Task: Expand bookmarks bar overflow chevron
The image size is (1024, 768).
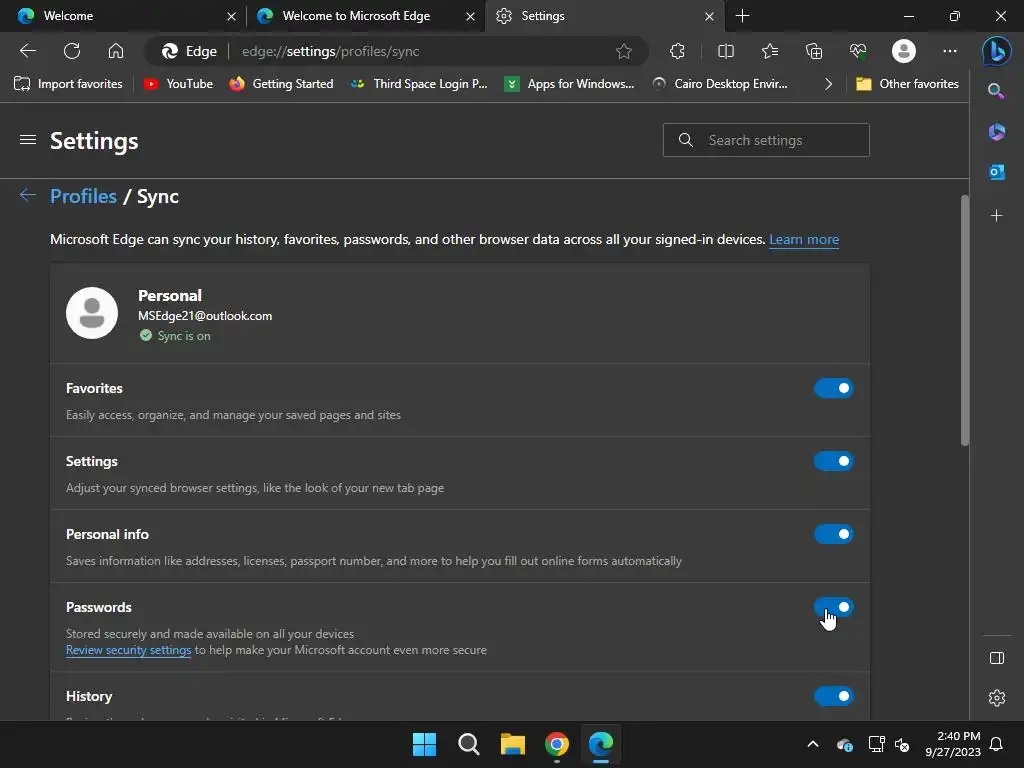Action: tap(828, 84)
